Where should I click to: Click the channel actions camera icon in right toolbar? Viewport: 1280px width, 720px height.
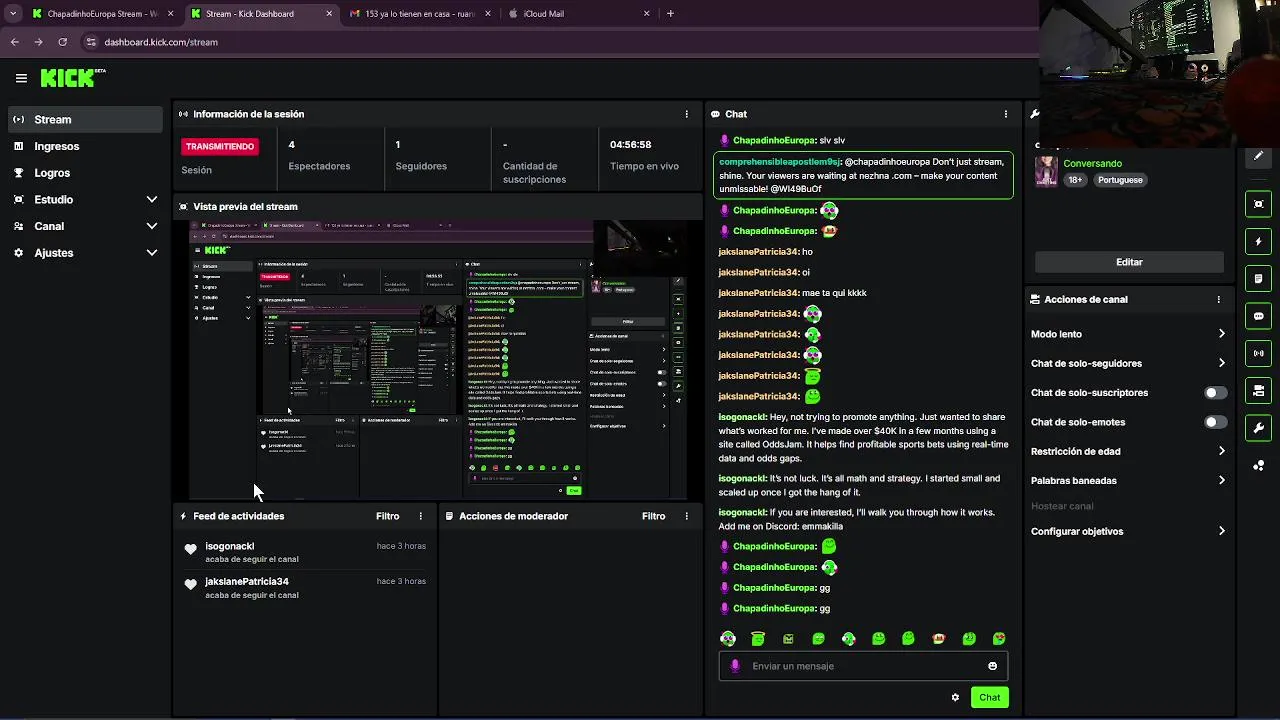pos(1258,390)
